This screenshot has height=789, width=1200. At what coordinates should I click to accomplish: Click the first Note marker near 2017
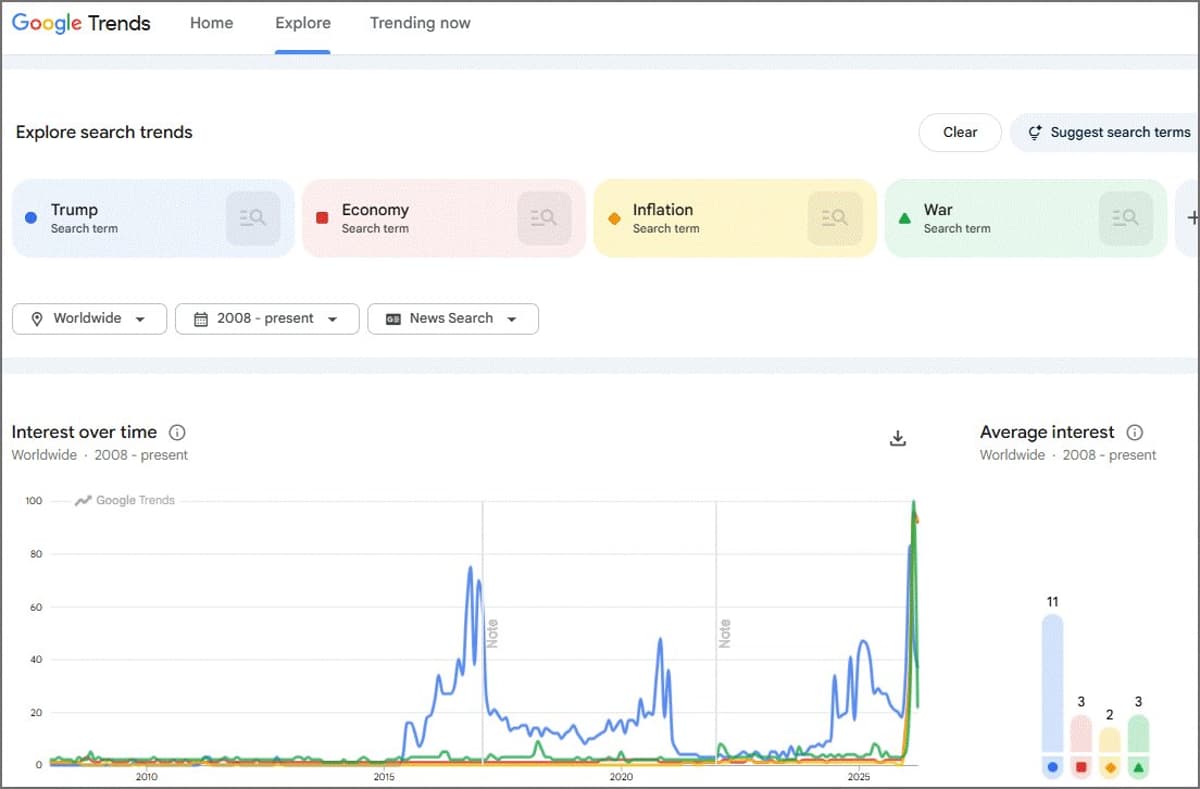tap(492, 633)
